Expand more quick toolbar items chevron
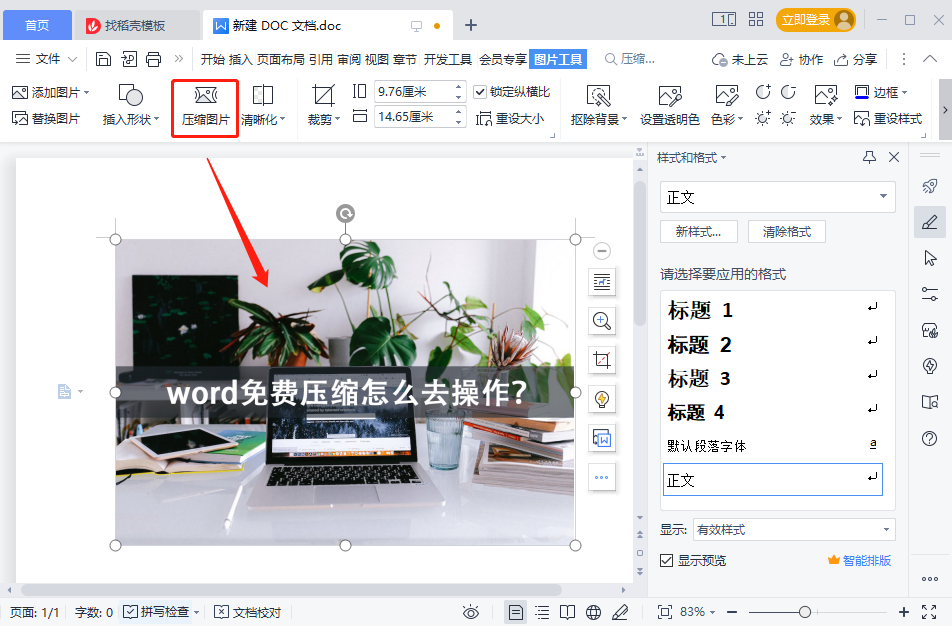This screenshot has height=626, width=952. 178,59
